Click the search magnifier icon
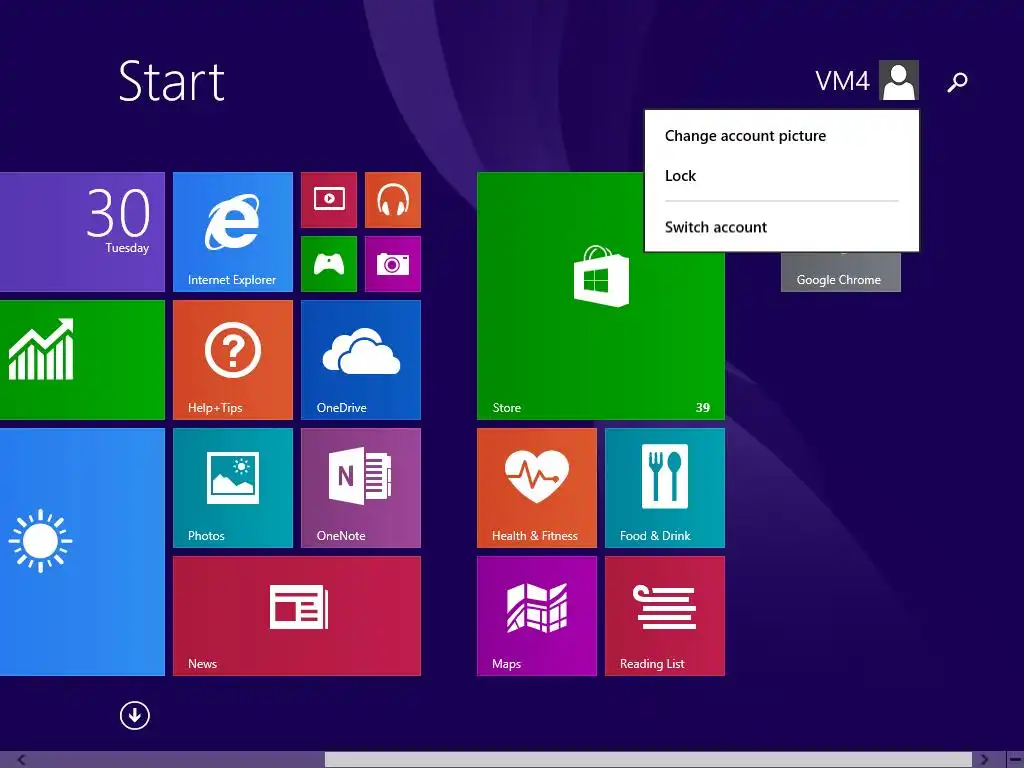Viewport: 1024px width, 768px height. [957, 82]
